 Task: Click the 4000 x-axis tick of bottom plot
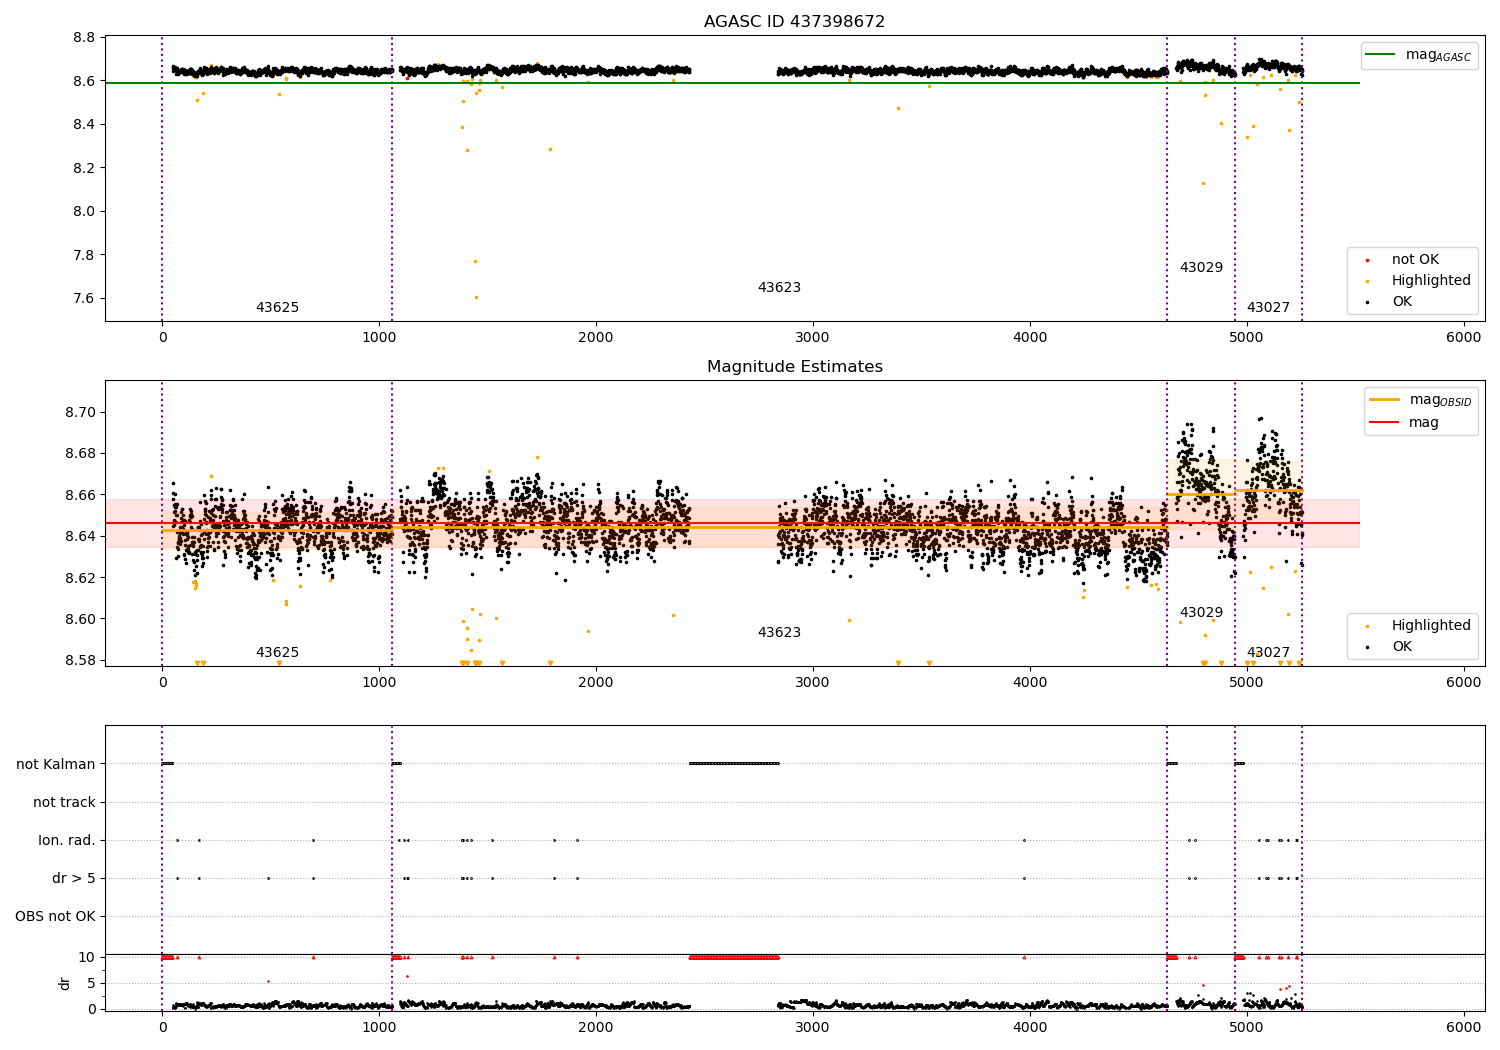tap(1029, 1028)
